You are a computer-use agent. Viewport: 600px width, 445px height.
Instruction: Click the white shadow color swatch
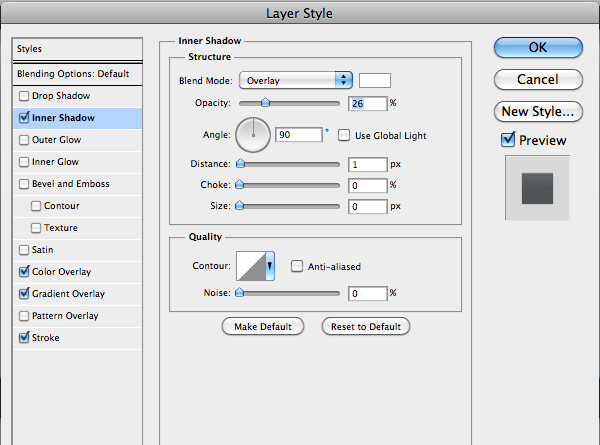[375, 80]
